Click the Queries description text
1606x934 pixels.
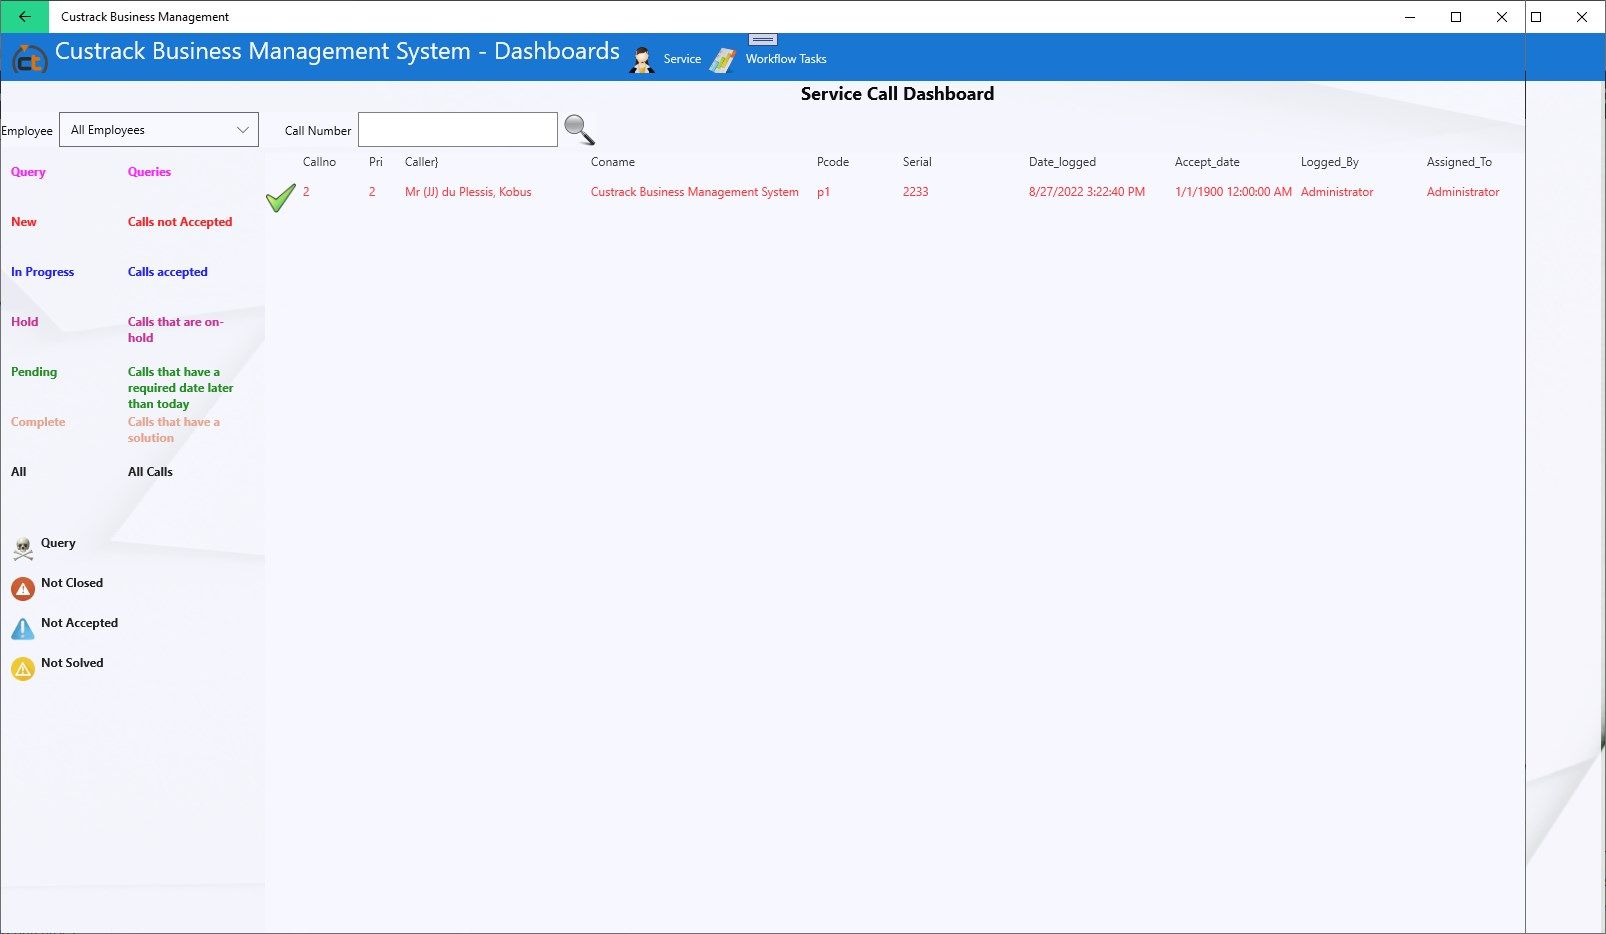tap(149, 172)
